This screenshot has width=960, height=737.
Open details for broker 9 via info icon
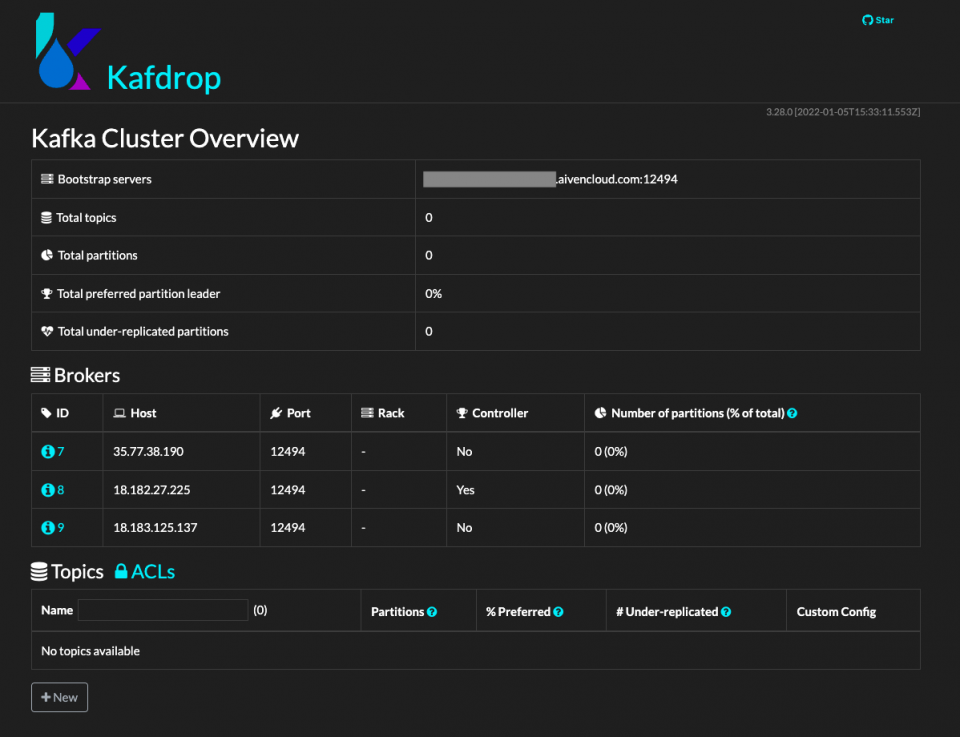tap(47, 527)
